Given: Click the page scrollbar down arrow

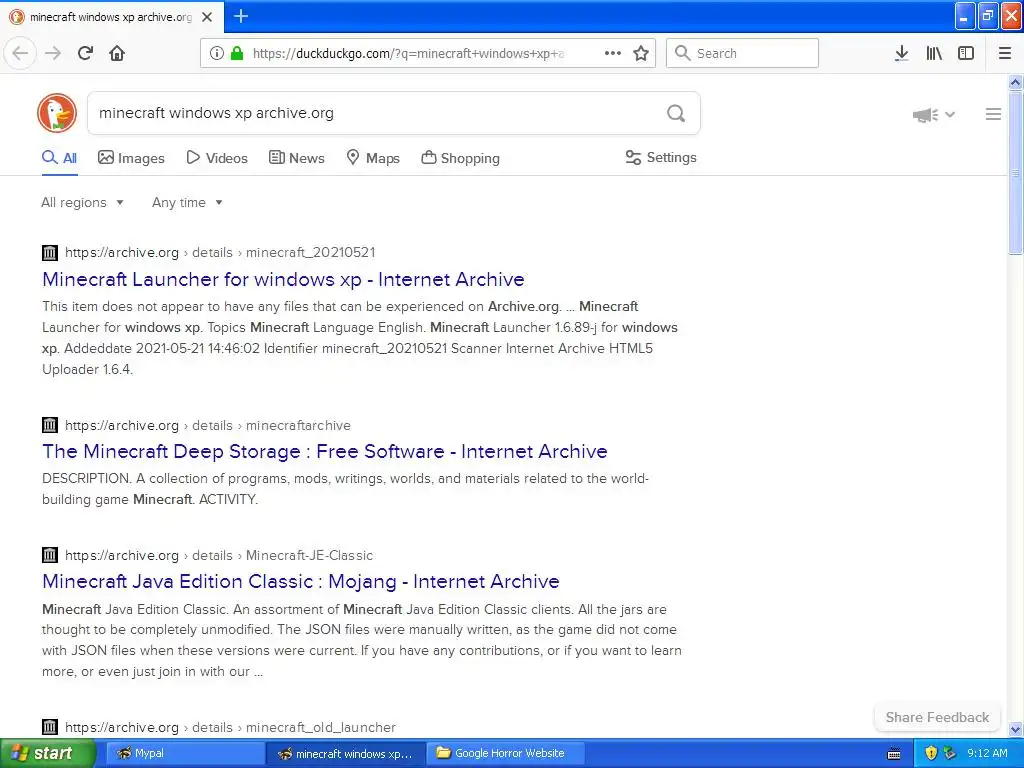Looking at the screenshot, I should coord(1015,729).
